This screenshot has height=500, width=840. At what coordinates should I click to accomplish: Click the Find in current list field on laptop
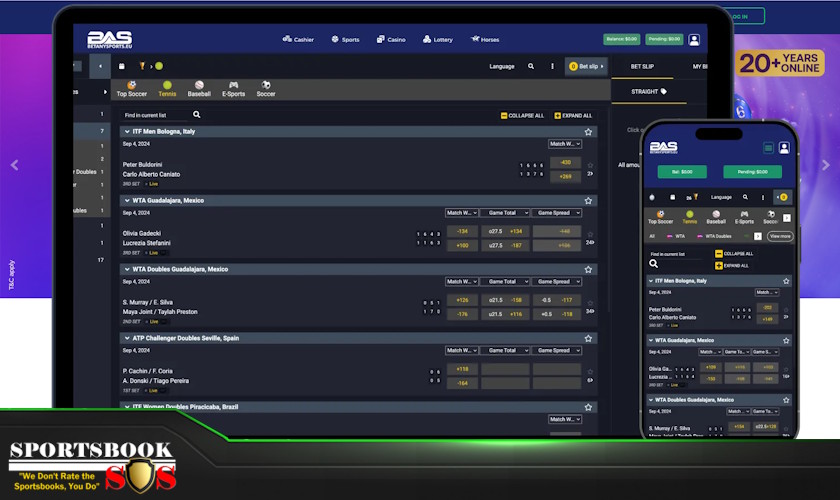[157, 115]
